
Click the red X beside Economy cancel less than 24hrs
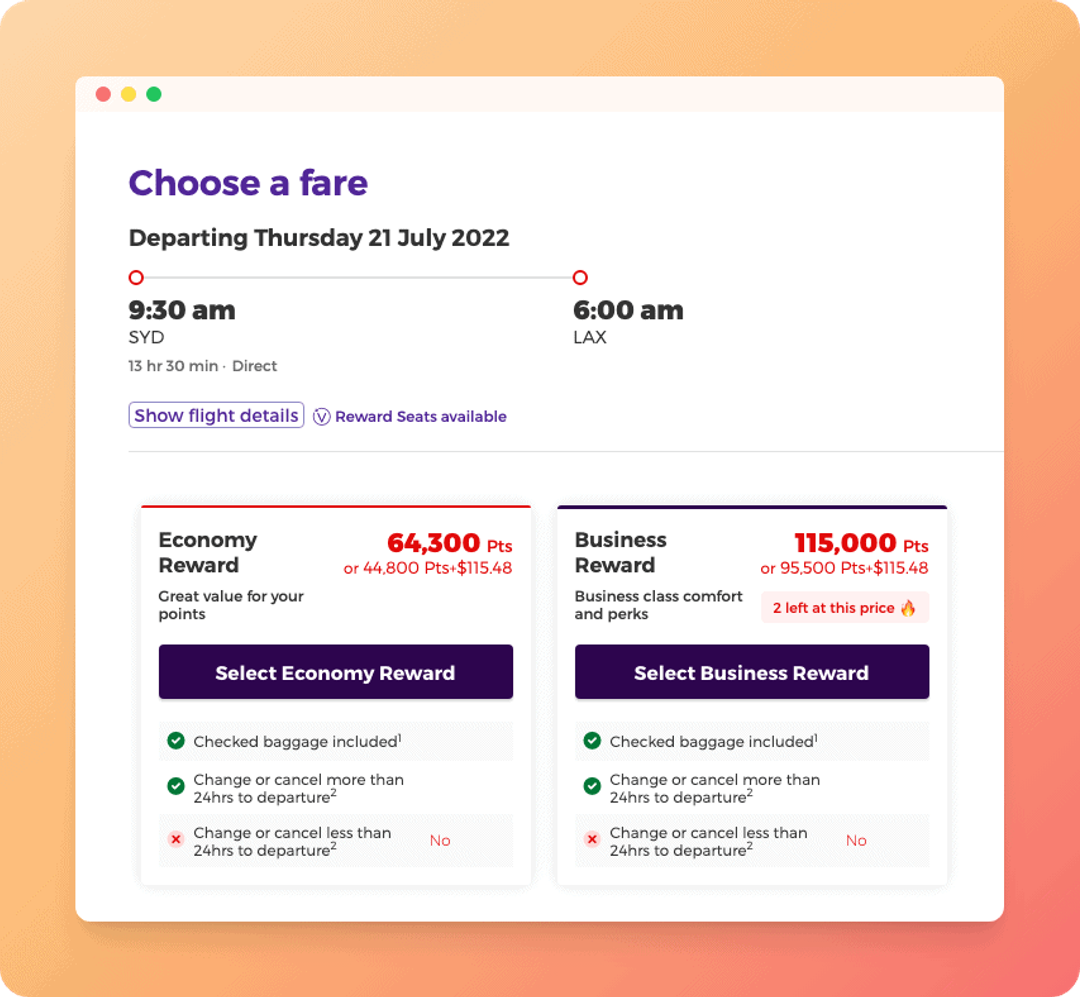177,840
